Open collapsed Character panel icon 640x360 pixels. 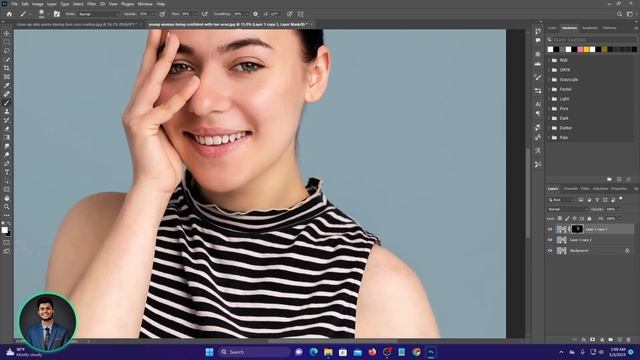coord(538,104)
